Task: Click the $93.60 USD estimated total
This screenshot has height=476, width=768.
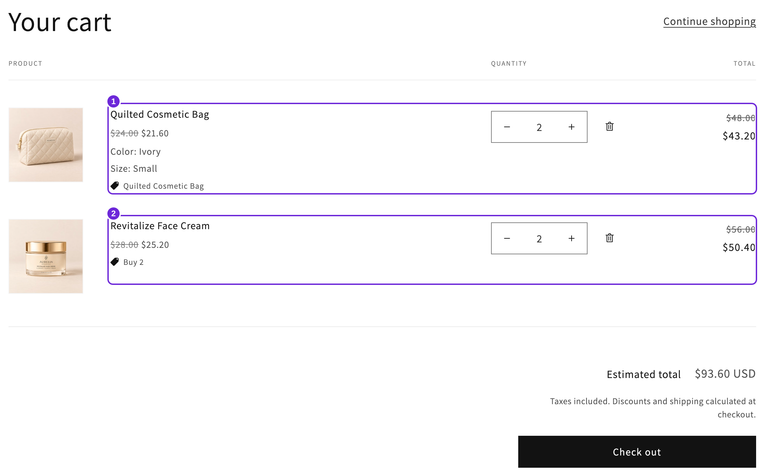Action: pyautogui.click(x=725, y=374)
